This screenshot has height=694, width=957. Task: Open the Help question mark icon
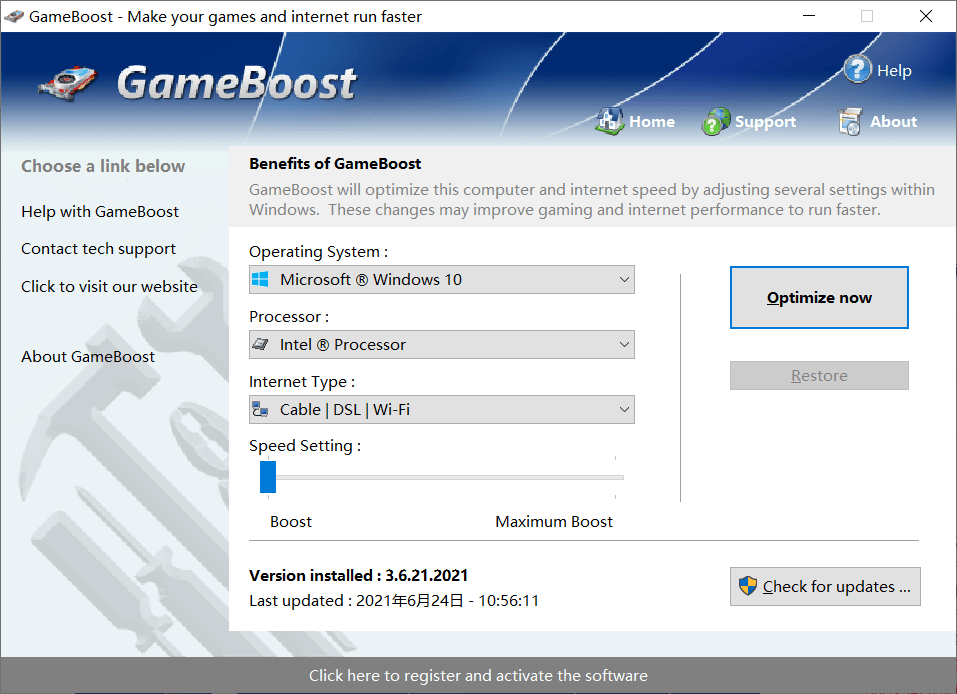click(859, 69)
